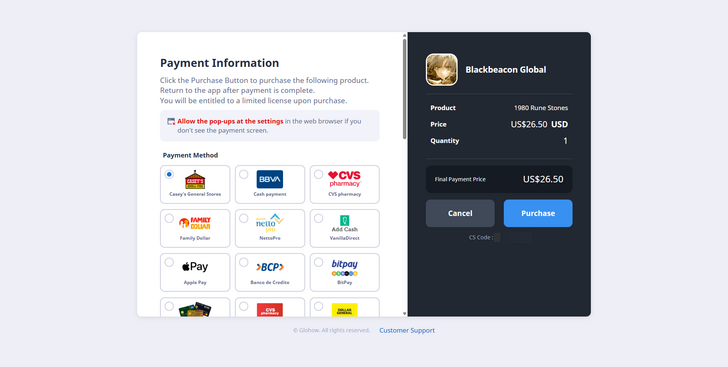Screen dimensions: 728x367
Task: Click the '1980 Rune Stones' product value
Action: [x=541, y=108]
